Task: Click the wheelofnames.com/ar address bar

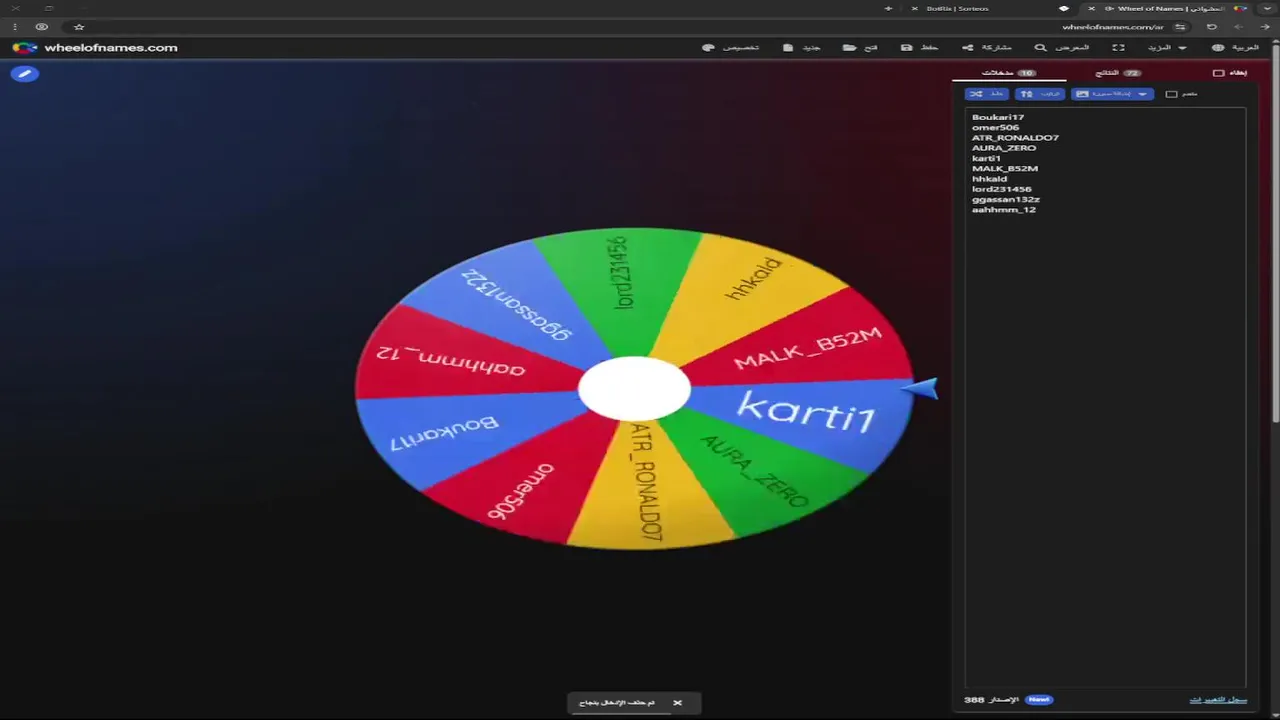Action: pyautogui.click(x=1112, y=27)
